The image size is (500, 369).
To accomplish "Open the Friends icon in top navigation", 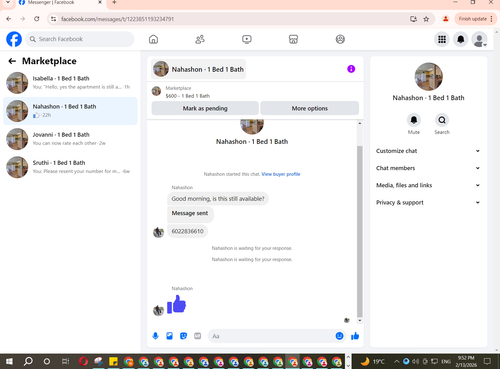I will click(200, 39).
